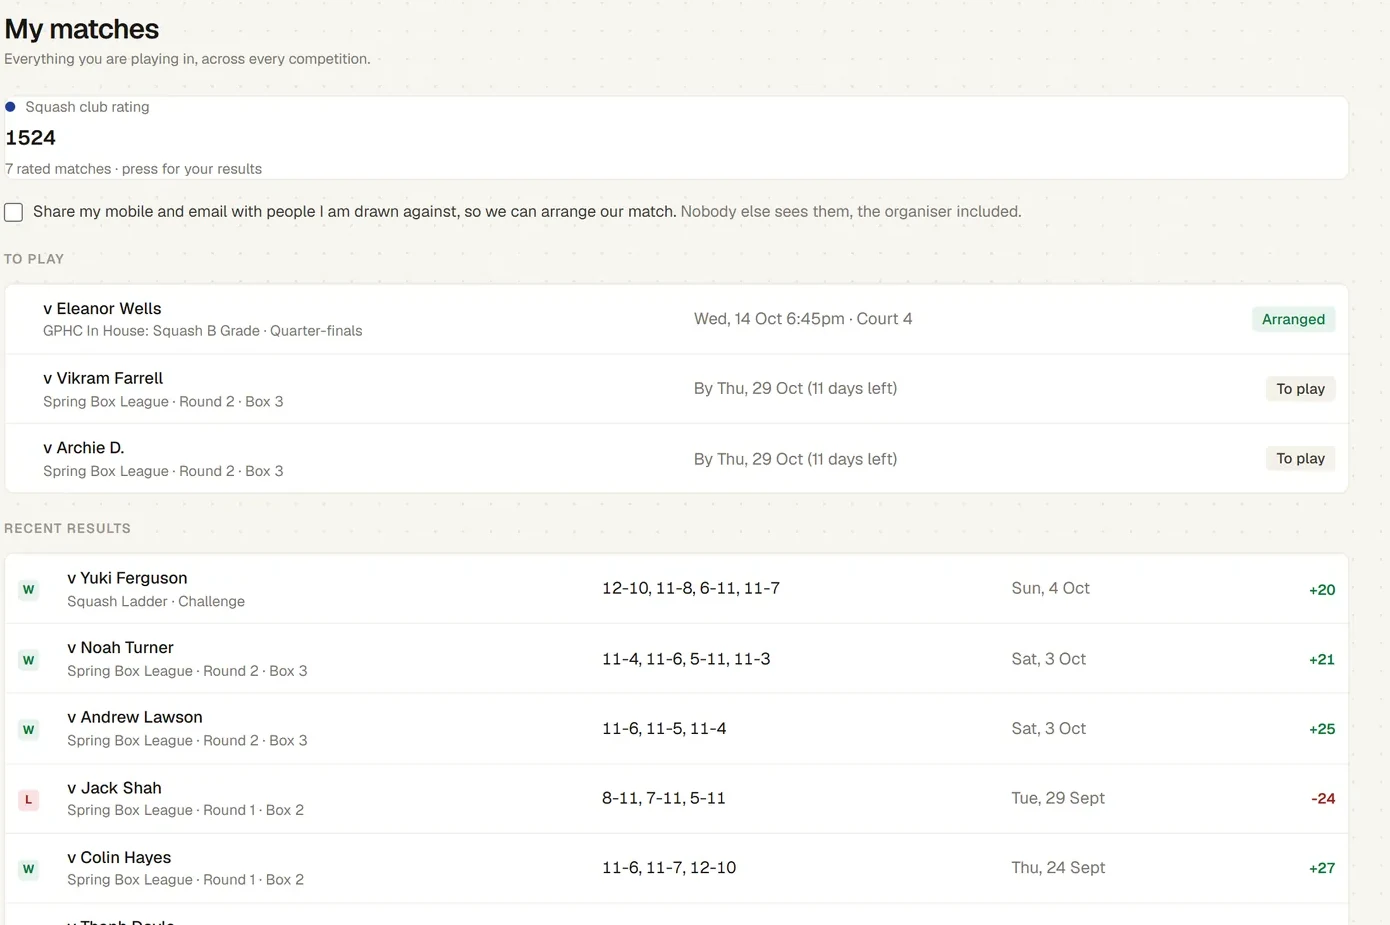Click To play badge for Archie D.
Image resolution: width=1390 pixels, height=925 pixels.
(x=1300, y=459)
